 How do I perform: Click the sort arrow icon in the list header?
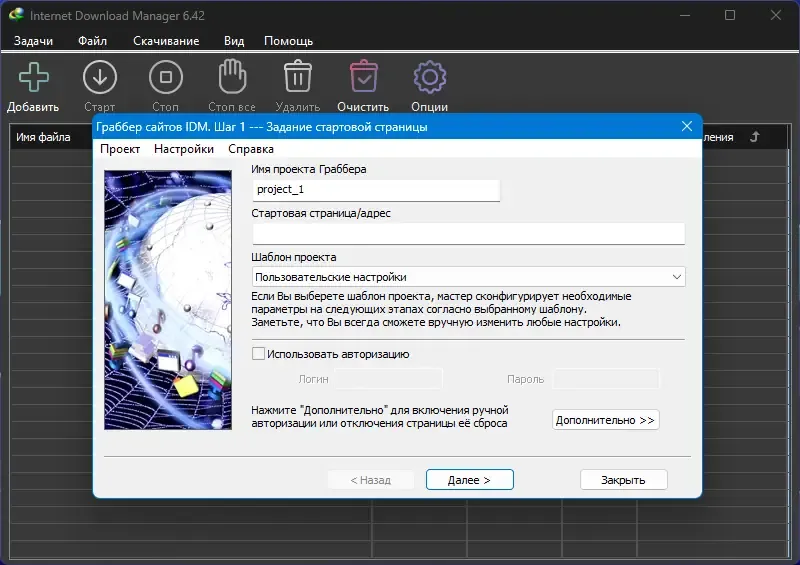[755, 137]
